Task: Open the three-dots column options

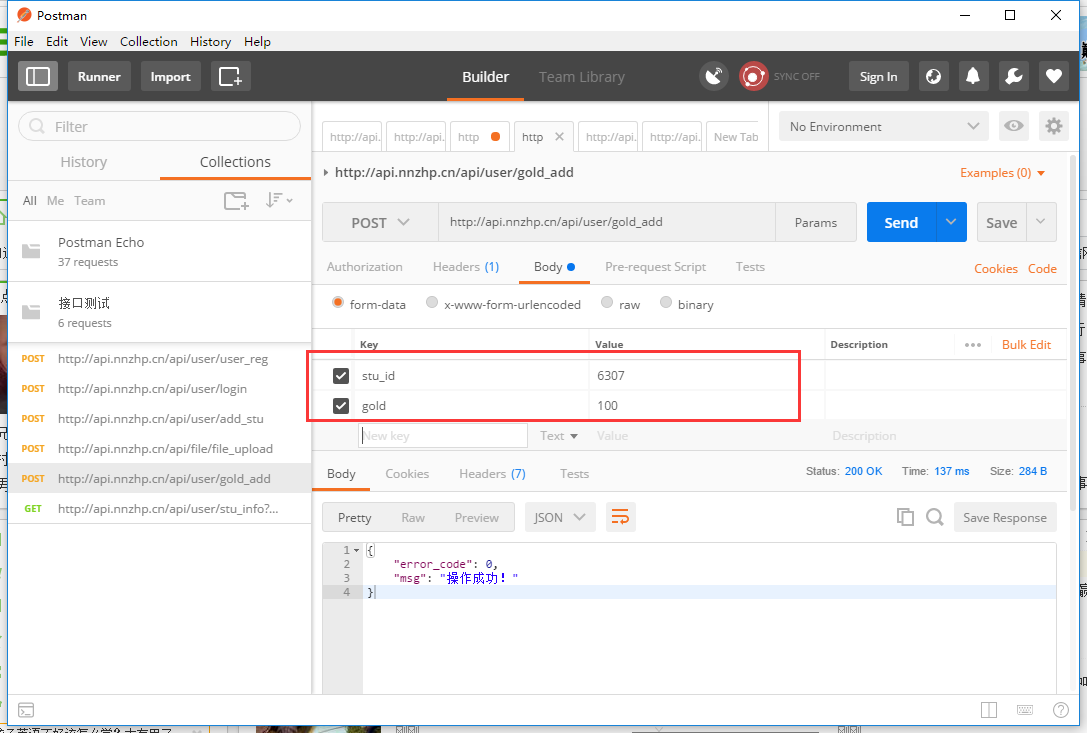Action: click(973, 345)
